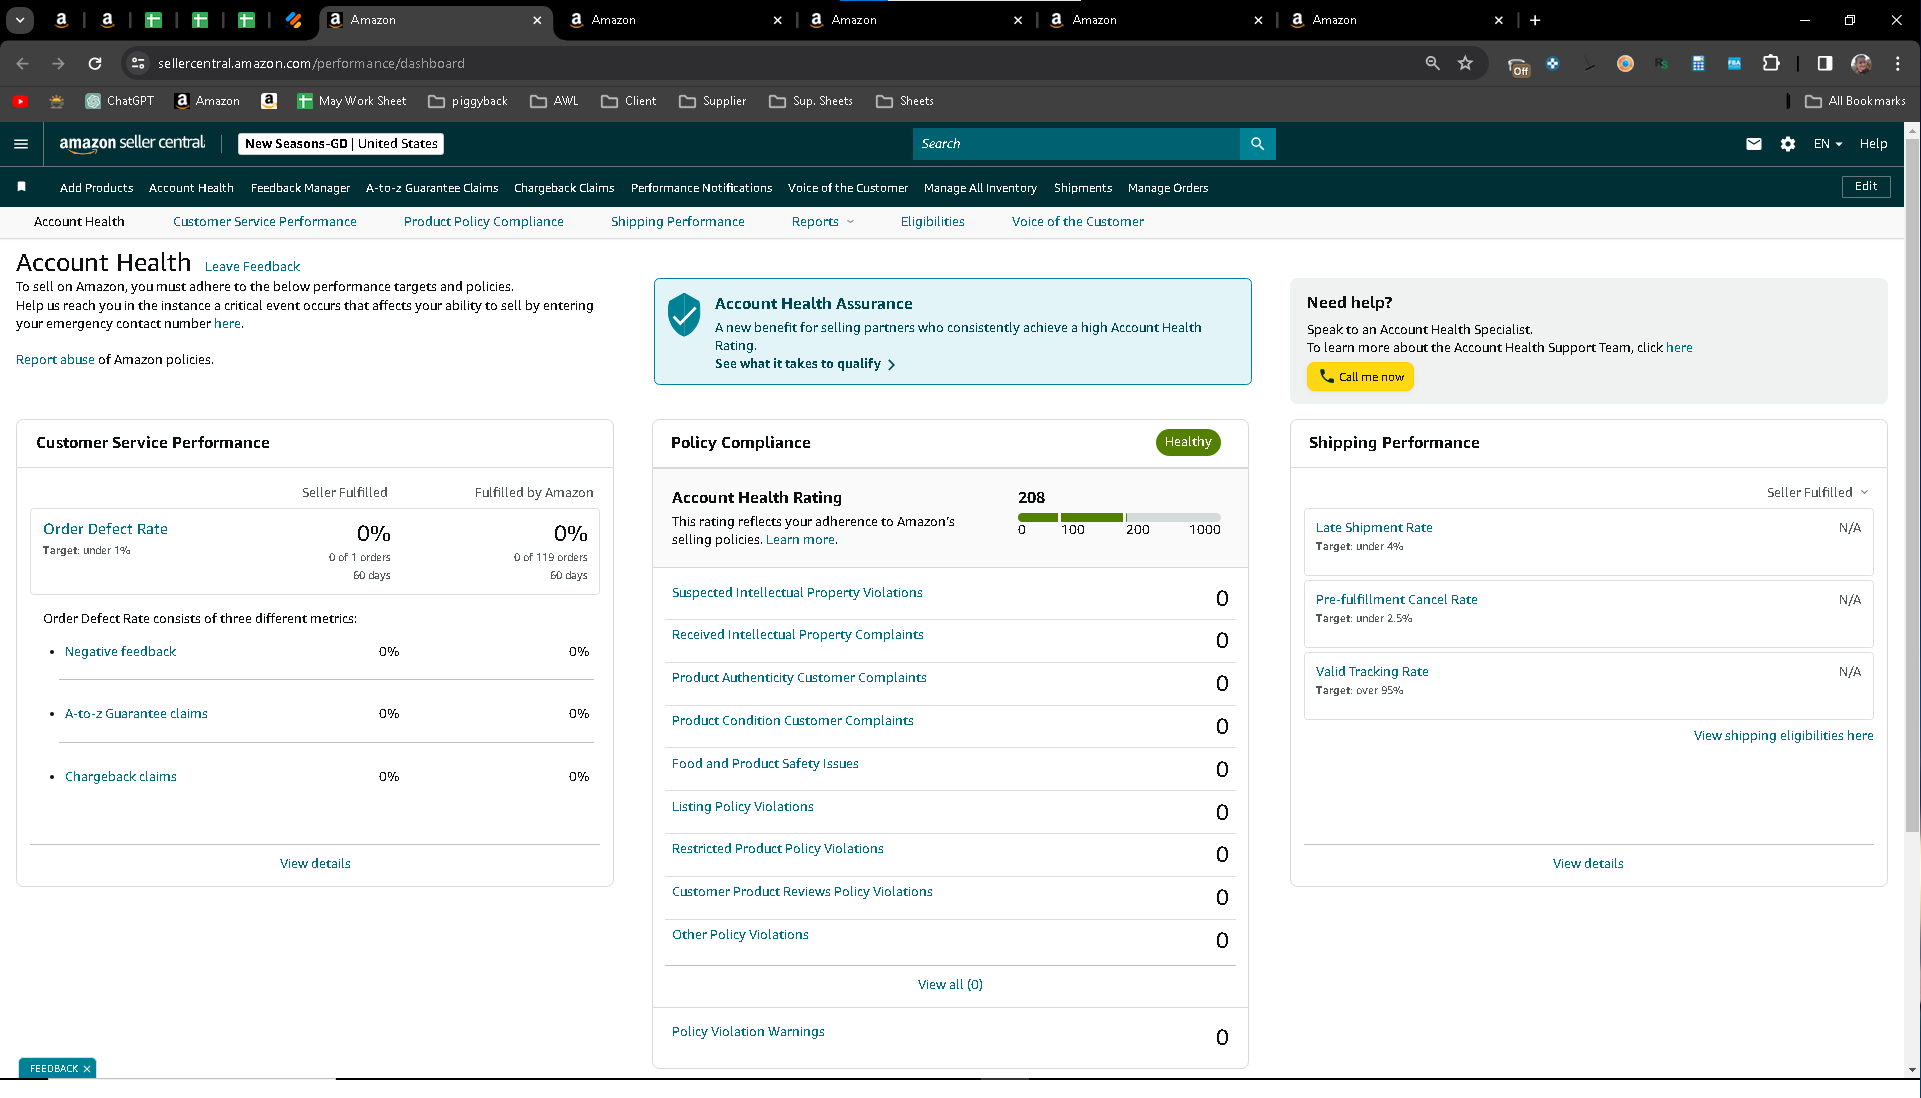Open the Chargeback claims link
The height and width of the screenshot is (1098, 1921).
tap(120, 777)
